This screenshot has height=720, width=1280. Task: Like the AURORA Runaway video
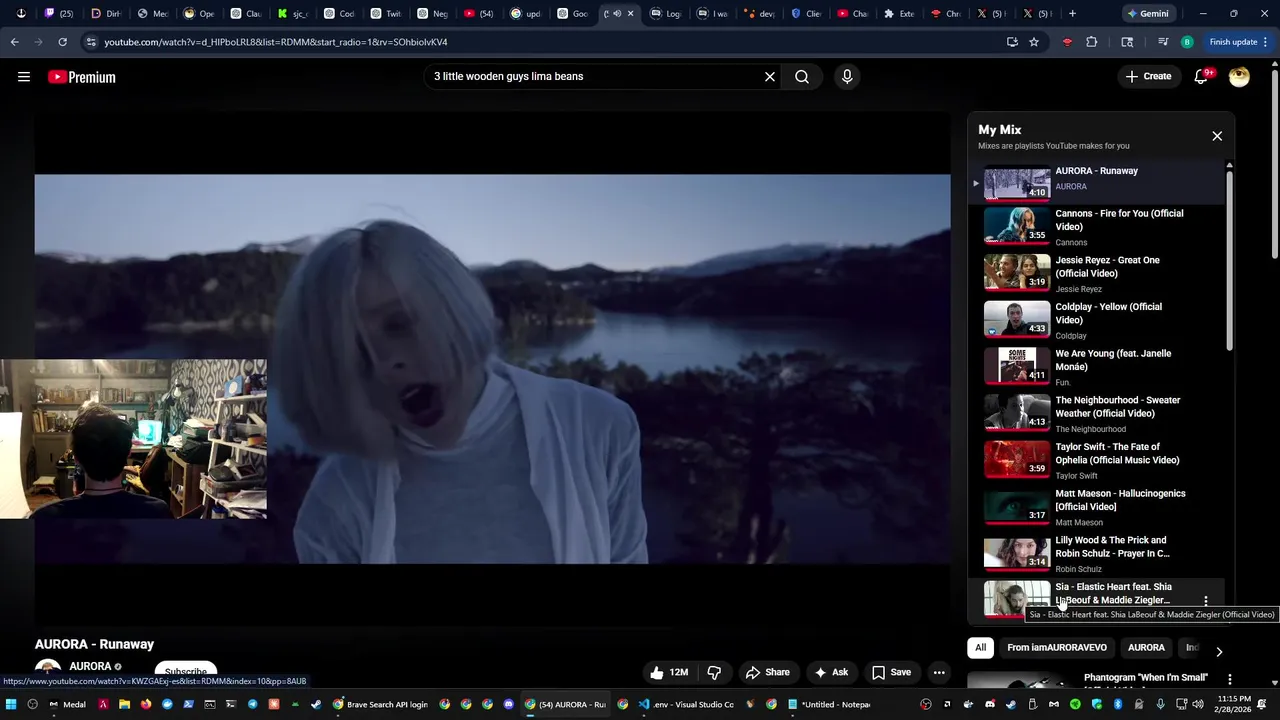point(669,673)
